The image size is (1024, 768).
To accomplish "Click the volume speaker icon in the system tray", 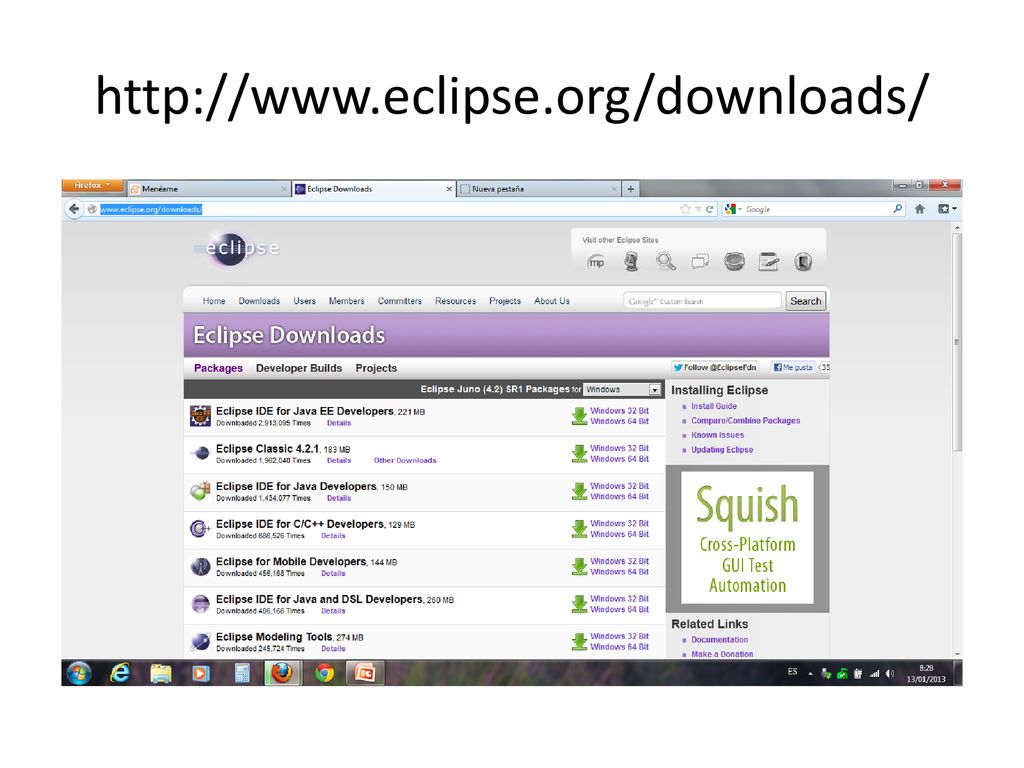I will [889, 673].
